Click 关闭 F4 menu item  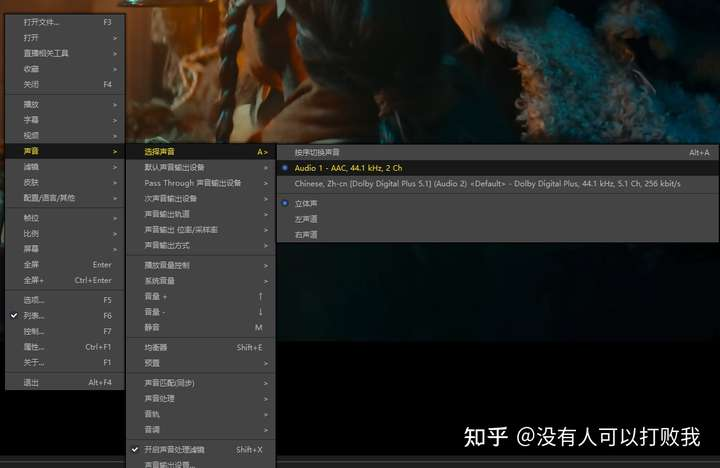coord(65,85)
